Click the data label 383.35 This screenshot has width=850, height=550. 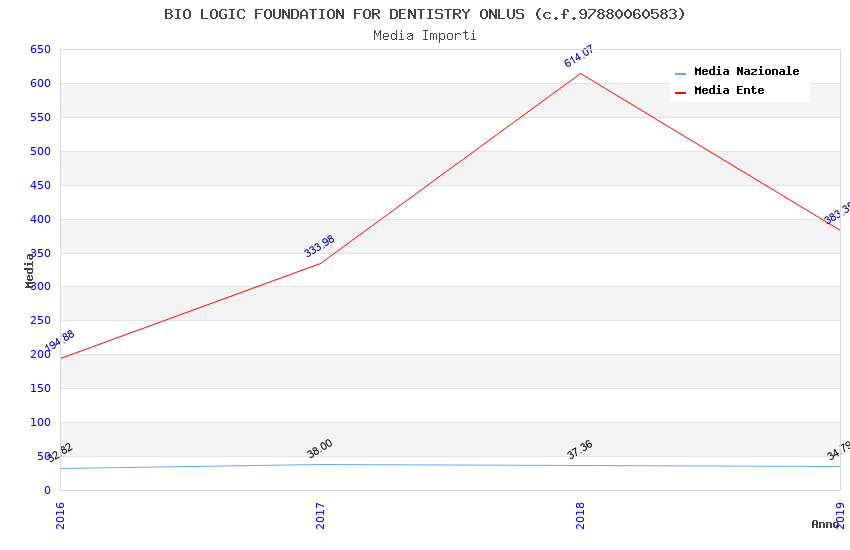coord(837,213)
